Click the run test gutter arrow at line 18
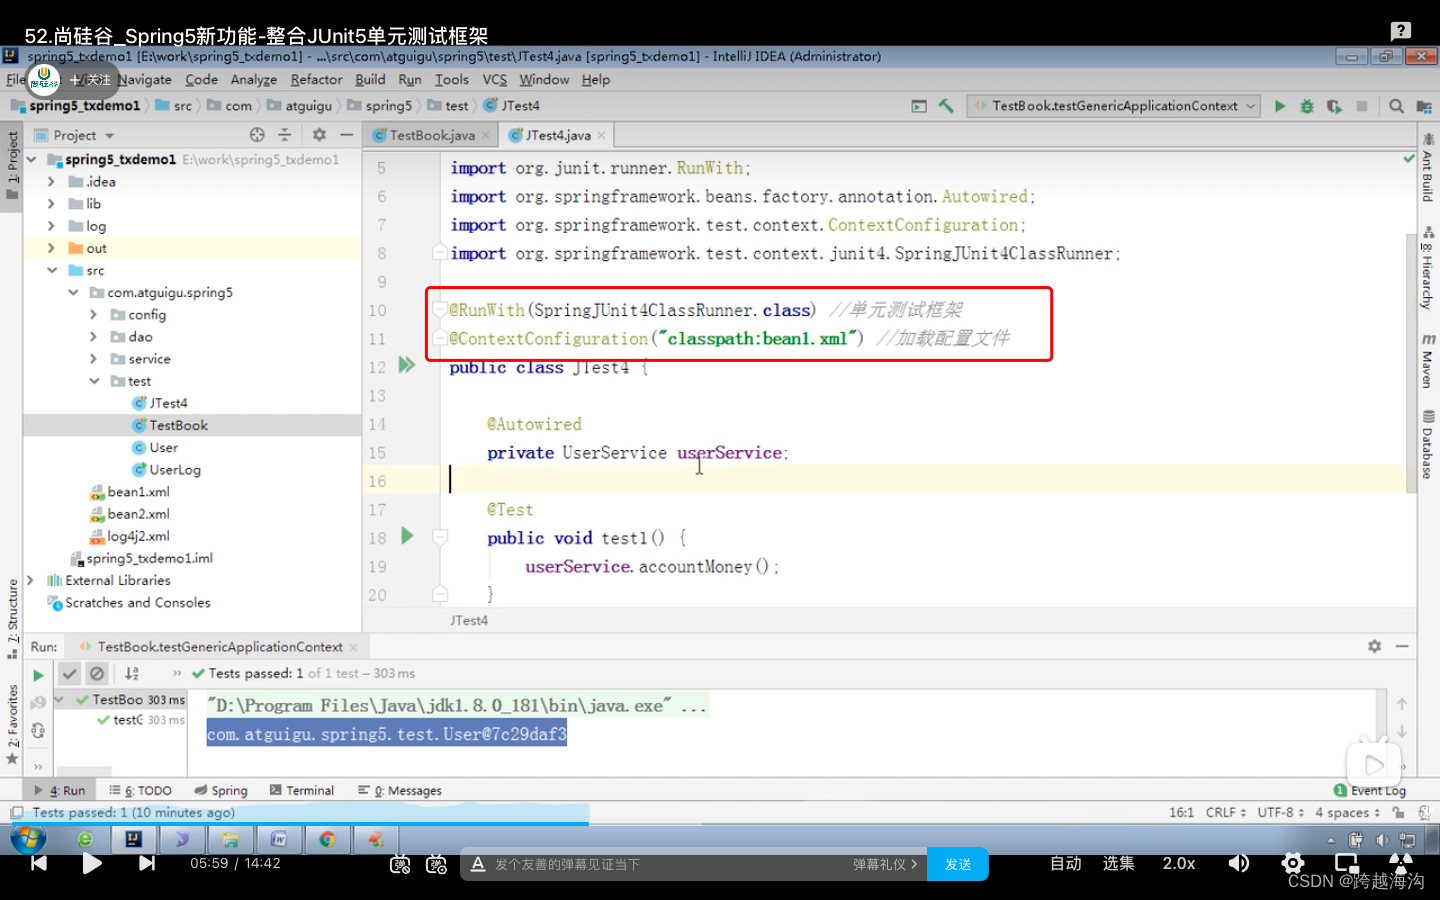This screenshot has width=1440, height=900. pos(407,536)
